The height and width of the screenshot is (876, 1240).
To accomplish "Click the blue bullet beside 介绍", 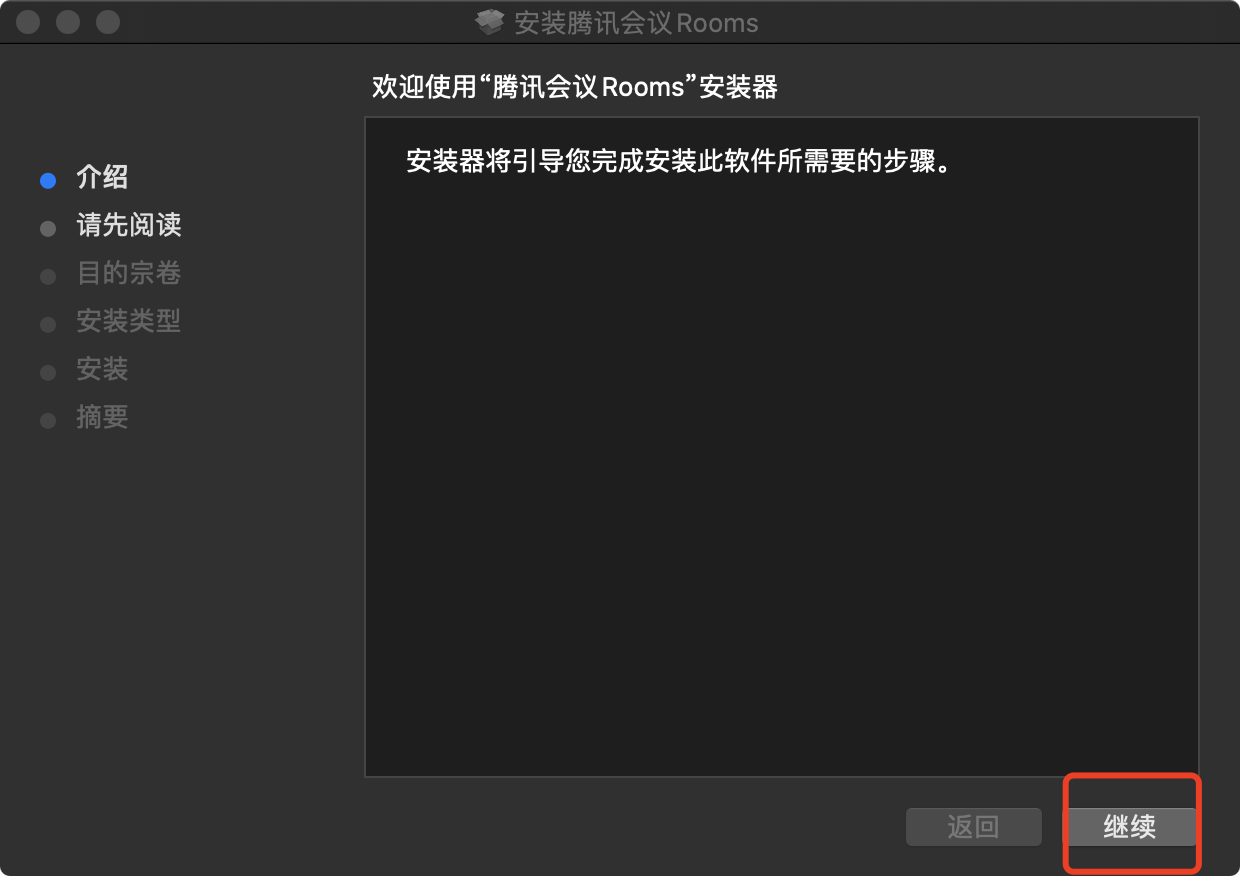I will pyautogui.click(x=47, y=181).
